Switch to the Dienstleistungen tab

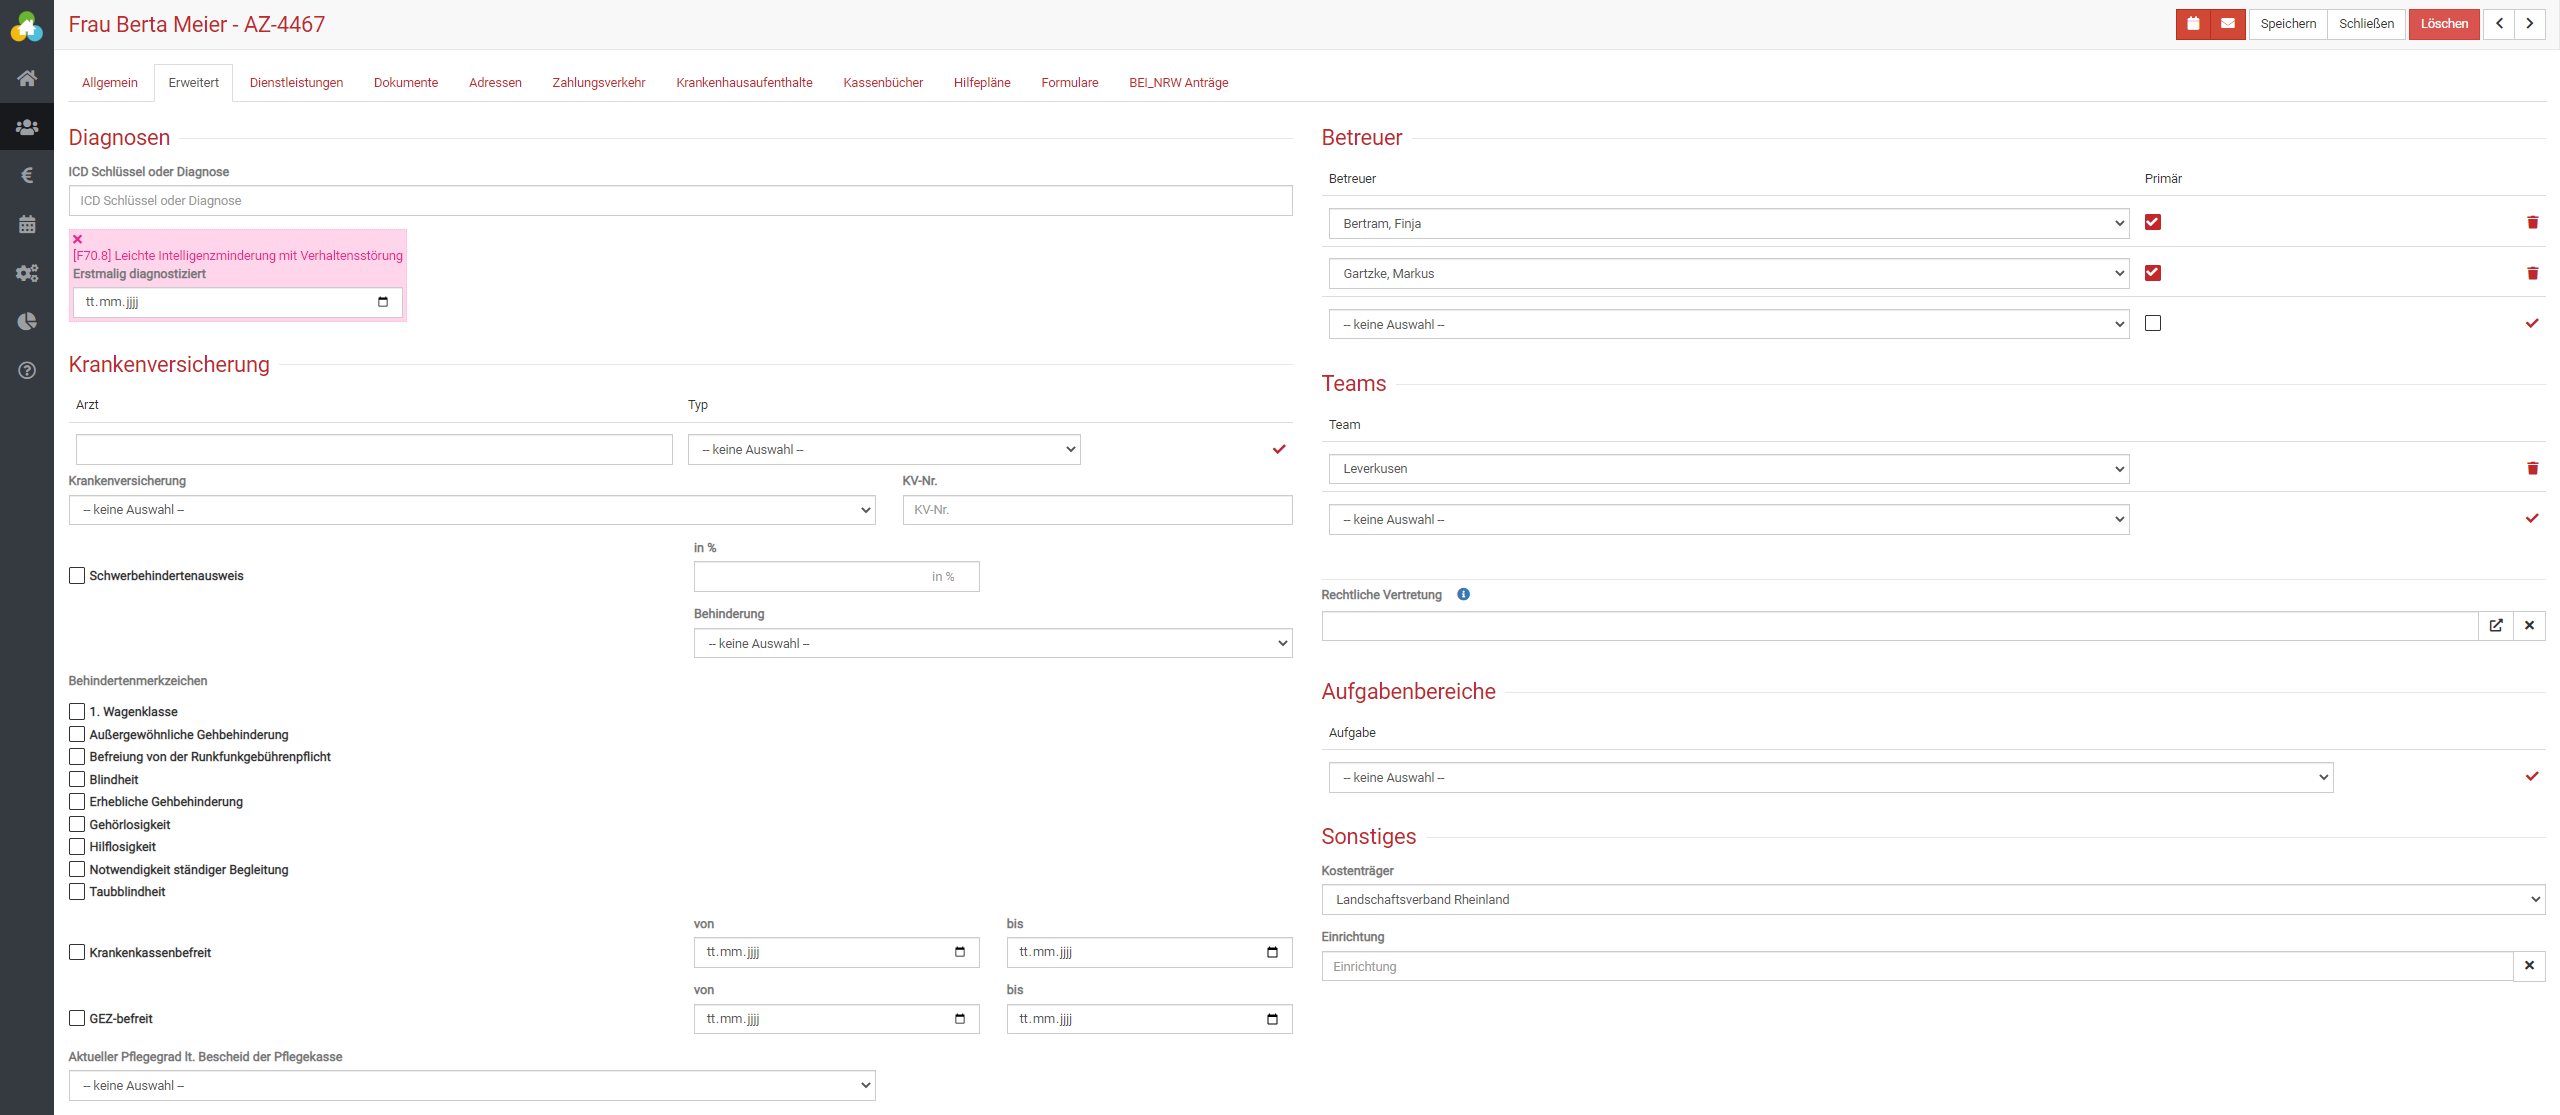[296, 83]
